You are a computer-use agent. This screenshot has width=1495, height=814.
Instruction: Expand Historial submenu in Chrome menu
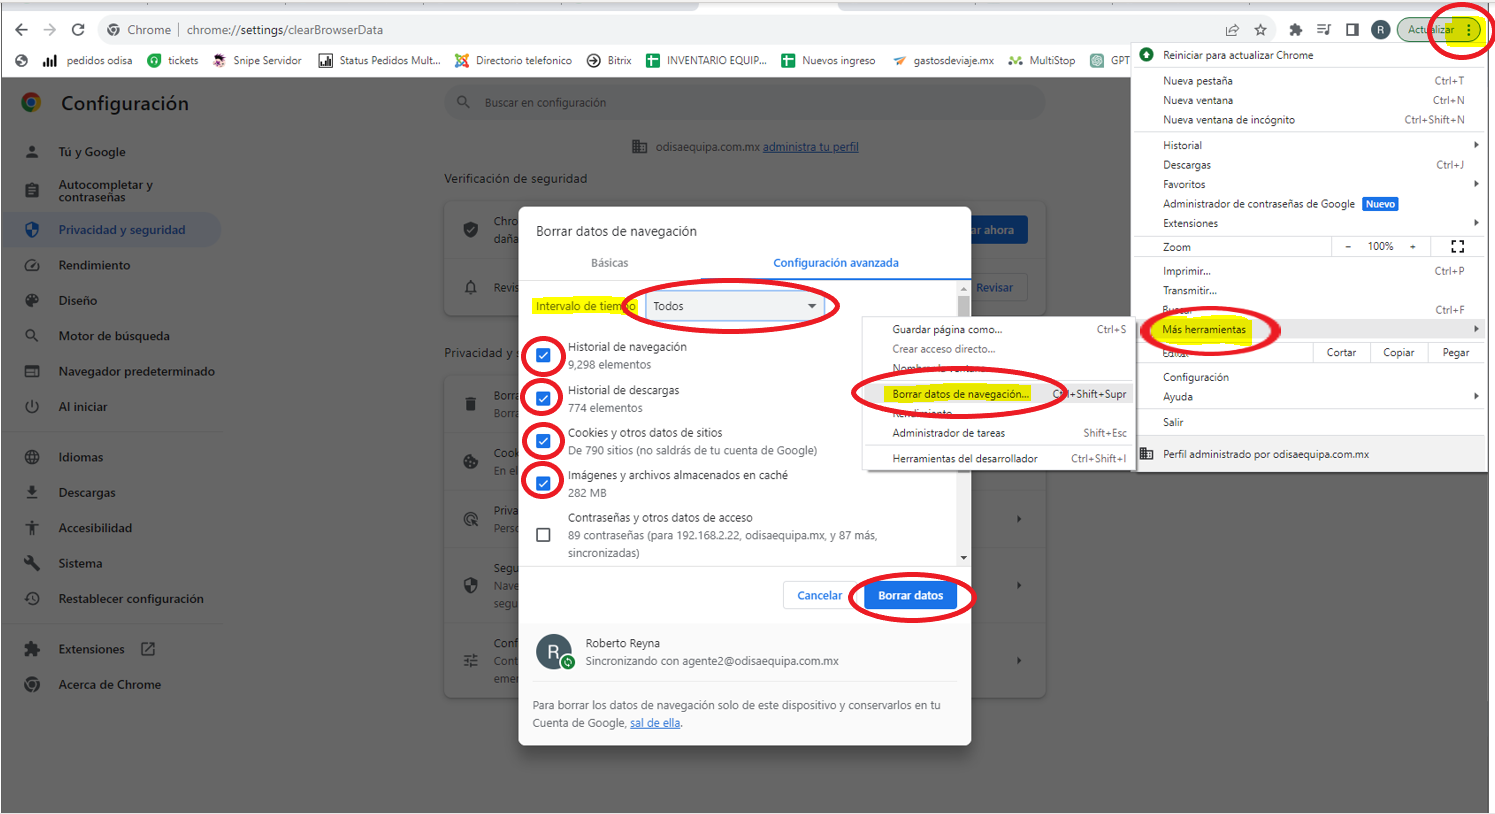click(1310, 145)
